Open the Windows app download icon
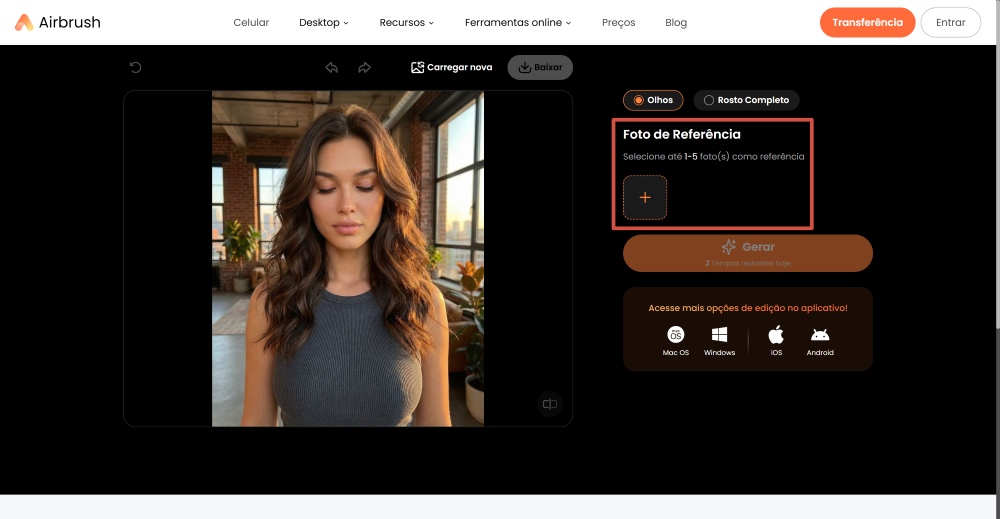The height and width of the screenshot is (519, 1000). tap(719, 335)
